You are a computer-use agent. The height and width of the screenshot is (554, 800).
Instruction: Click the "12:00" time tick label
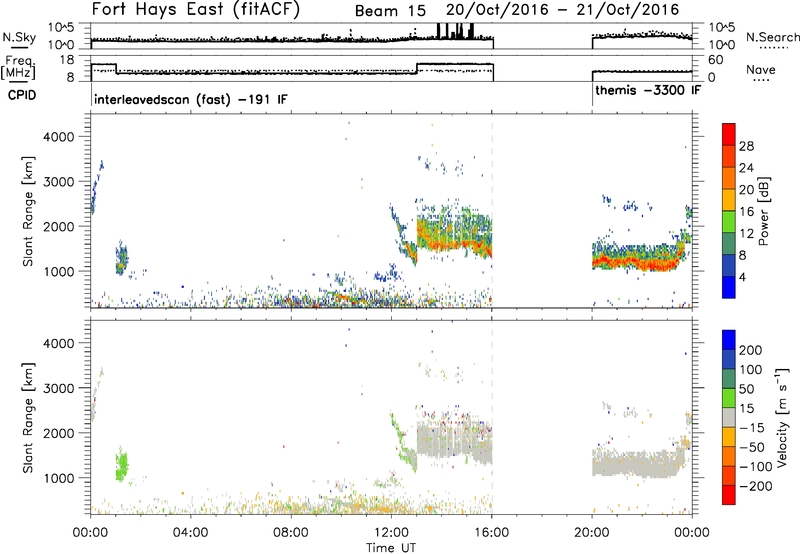[391, 533]
